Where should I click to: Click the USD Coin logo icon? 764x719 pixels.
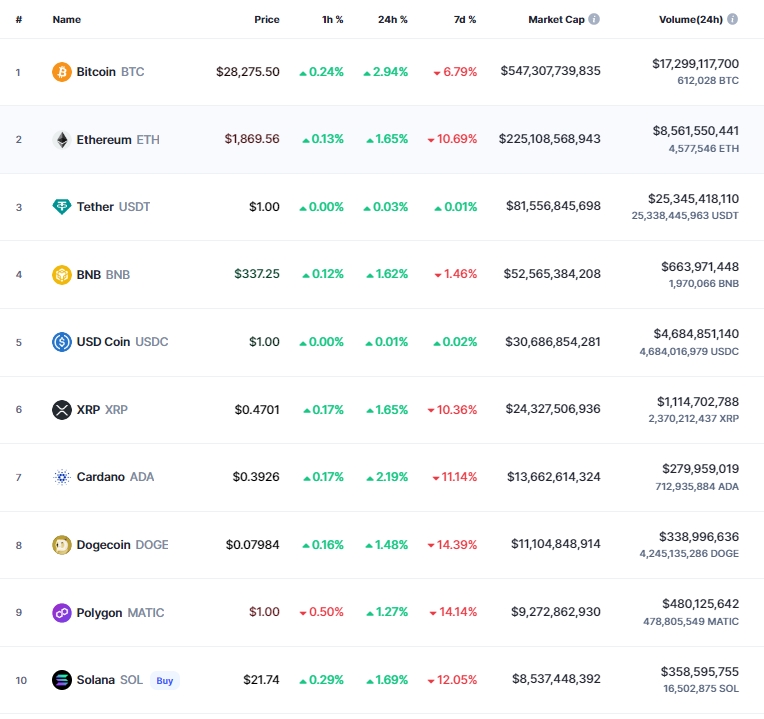pos(62,342)
